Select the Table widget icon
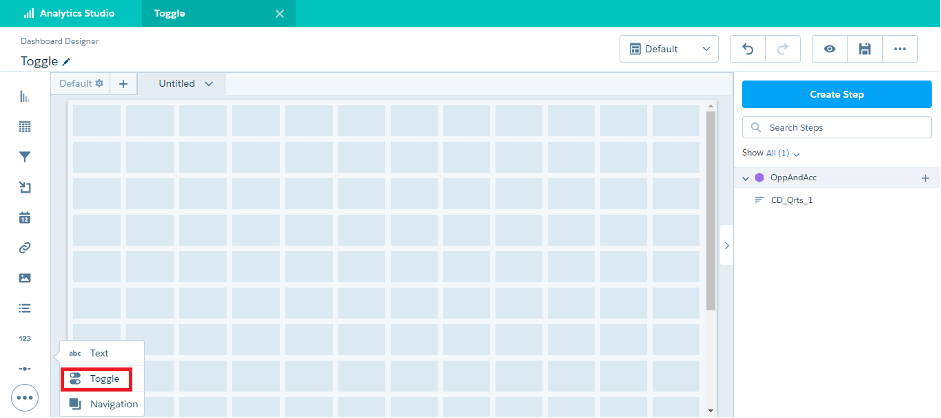This screenshot has width=941, height=418. [x=25, y=127]
